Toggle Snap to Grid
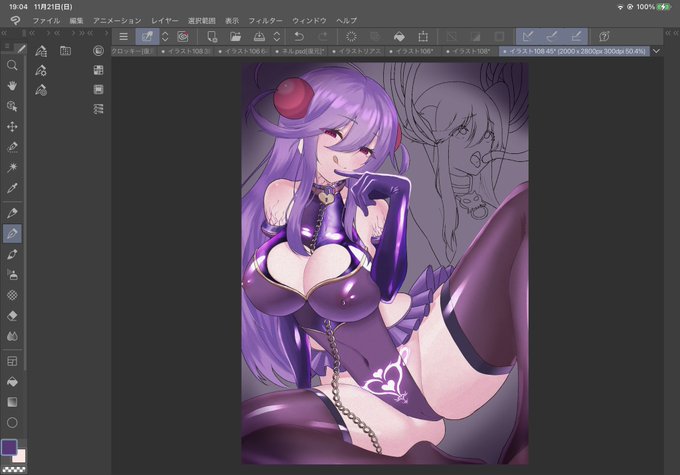The image size is (680, 475). 576,36
